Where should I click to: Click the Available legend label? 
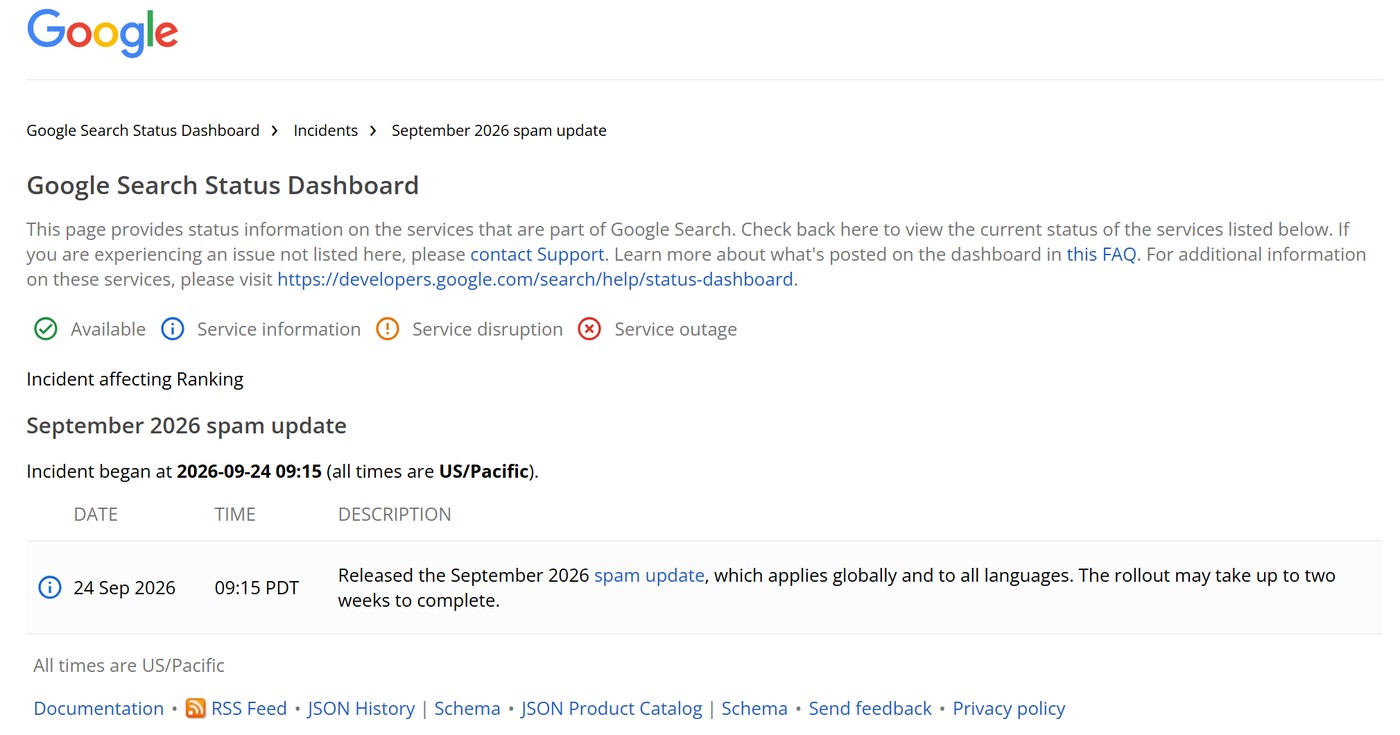click(x=108, y=329)
